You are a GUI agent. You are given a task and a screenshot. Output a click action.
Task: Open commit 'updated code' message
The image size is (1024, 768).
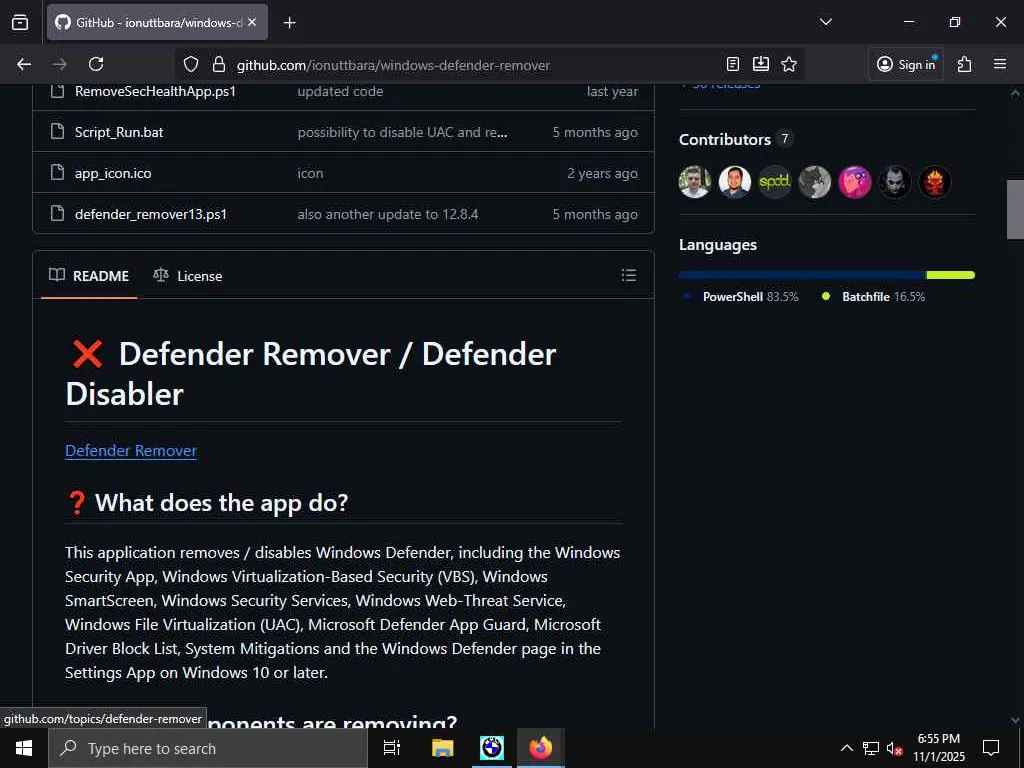(x=340, y=91)
